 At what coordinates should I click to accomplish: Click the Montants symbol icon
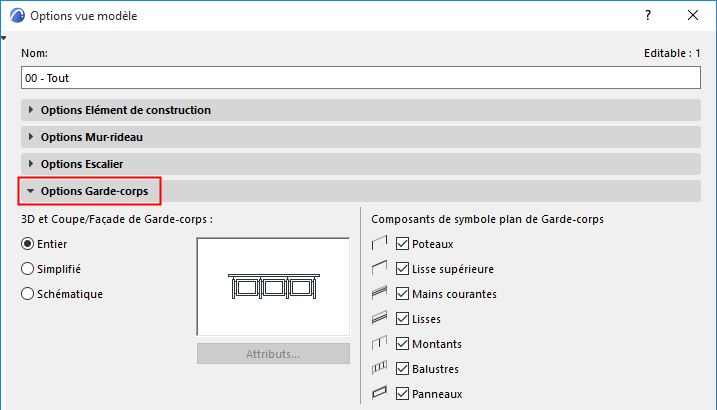(379, 343)
